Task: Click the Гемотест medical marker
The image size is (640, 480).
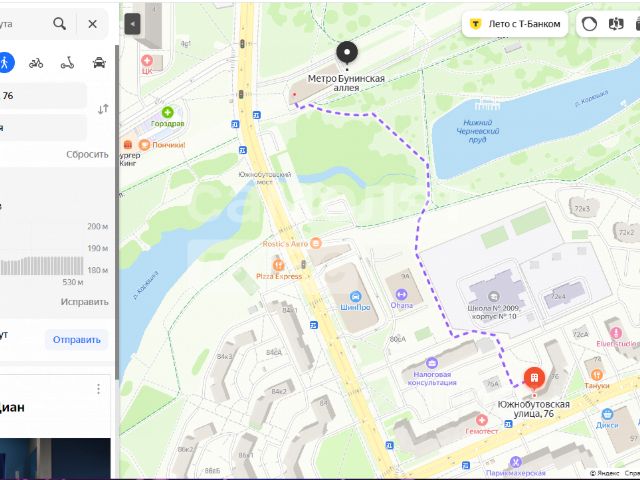Action: pos(482,420)
